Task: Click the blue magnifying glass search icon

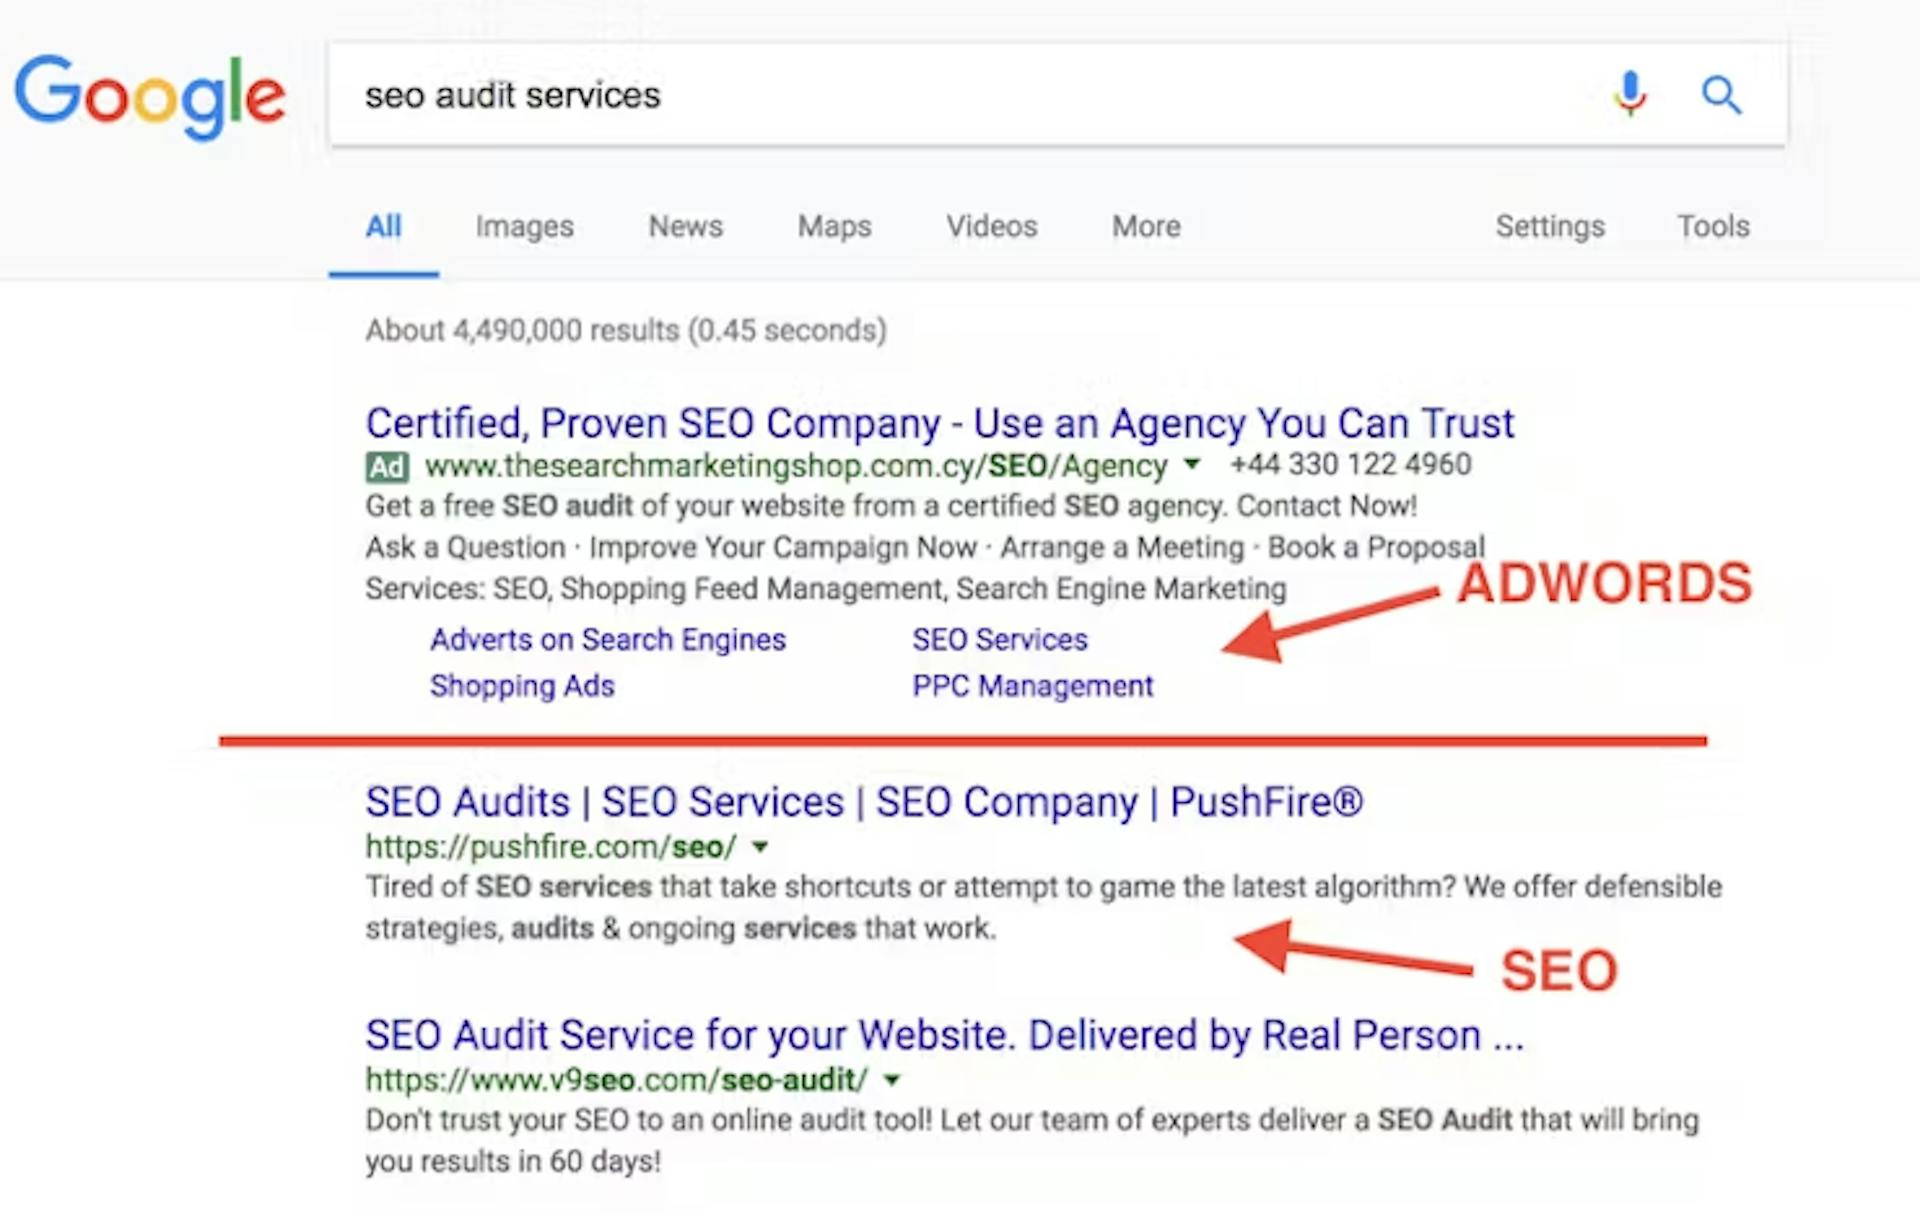Action: pos(1722,95)
